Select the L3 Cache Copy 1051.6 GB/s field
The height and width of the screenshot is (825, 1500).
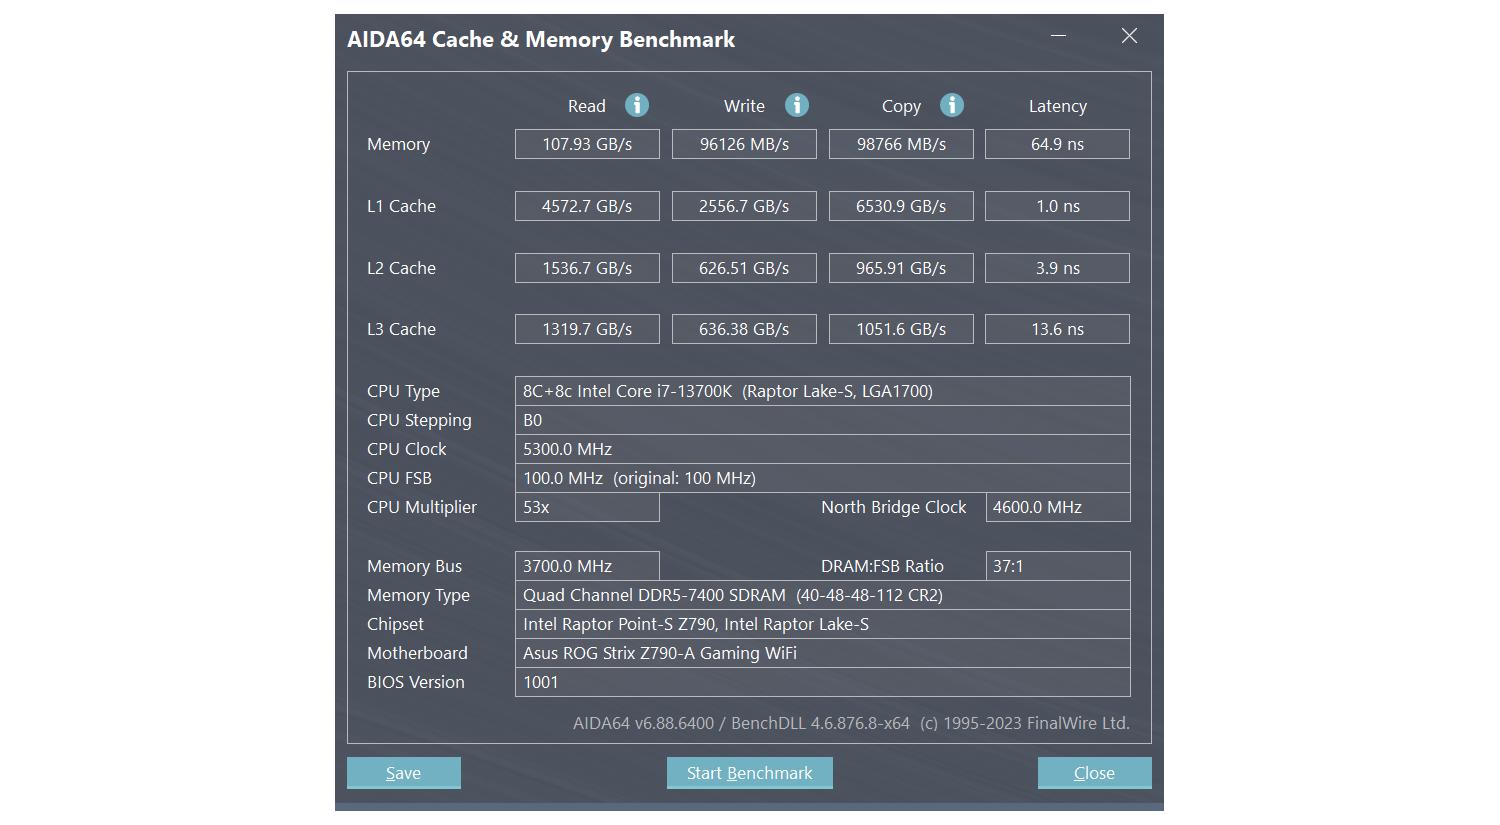901,329
